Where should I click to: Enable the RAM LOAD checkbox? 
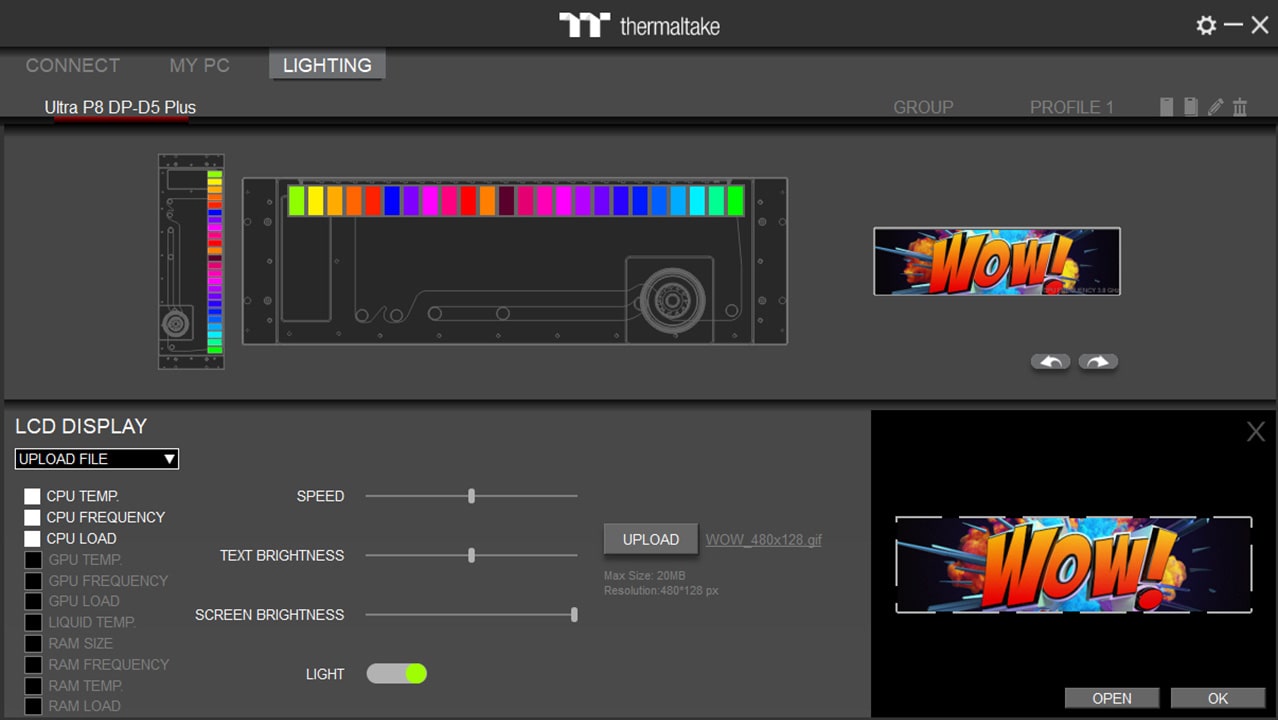pyautogui.click(x=33, y=706)
